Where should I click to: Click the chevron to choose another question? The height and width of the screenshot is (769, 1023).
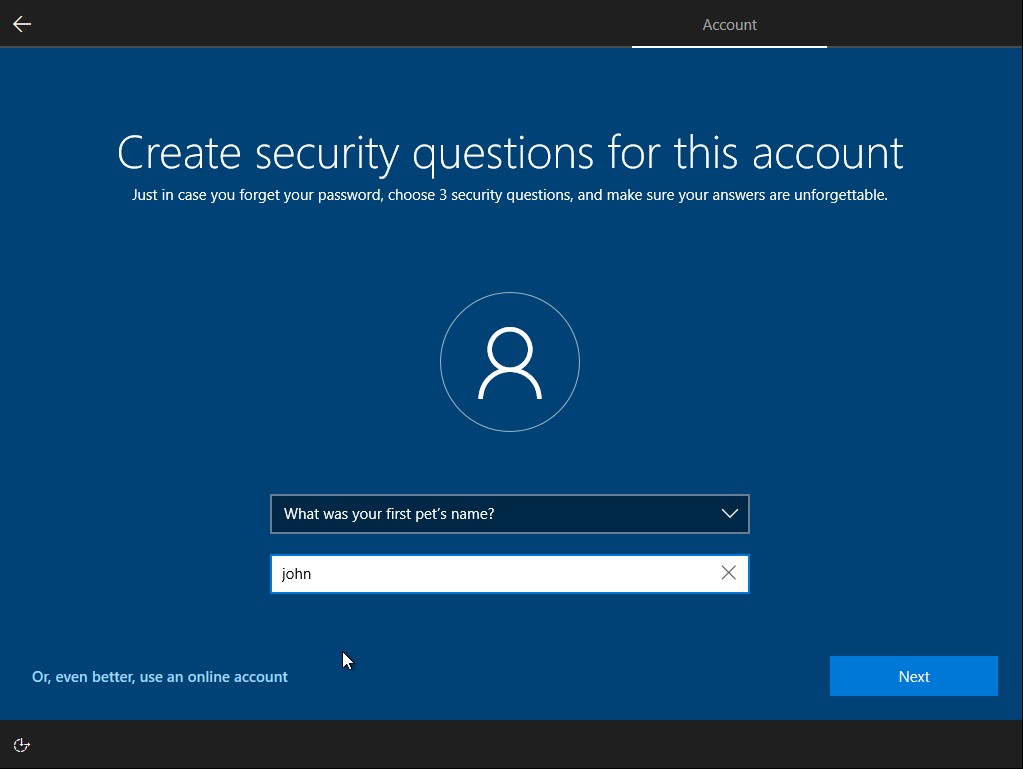(x=728, y=513)
